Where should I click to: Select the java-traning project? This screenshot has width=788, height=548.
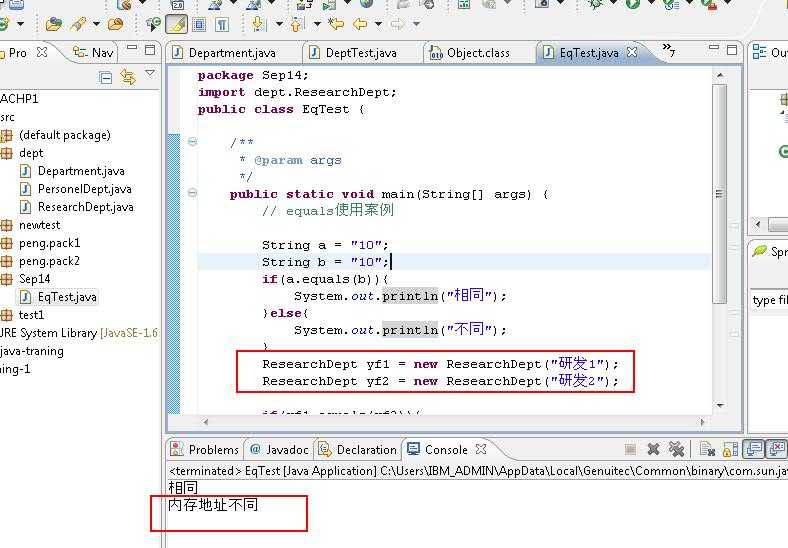coord(32,351)
